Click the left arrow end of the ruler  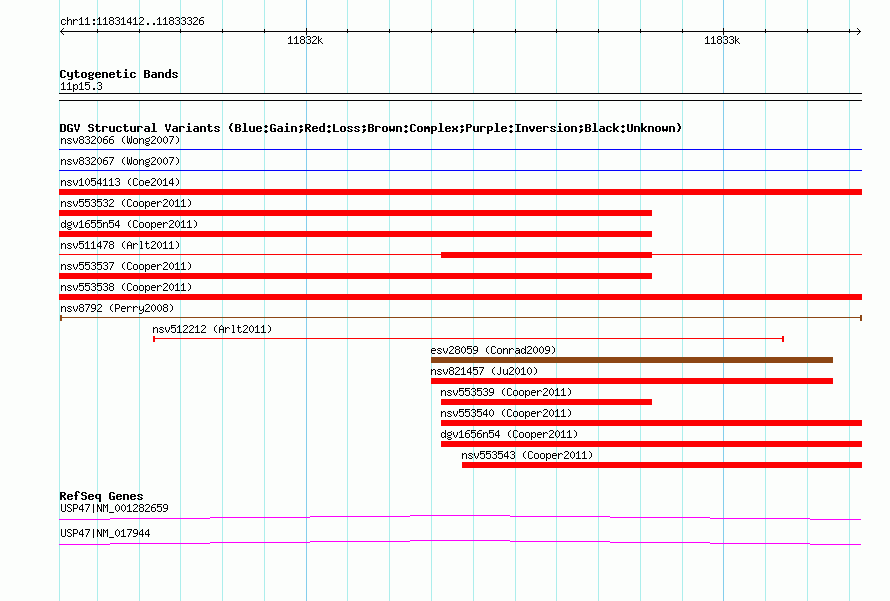coord(62,31)
